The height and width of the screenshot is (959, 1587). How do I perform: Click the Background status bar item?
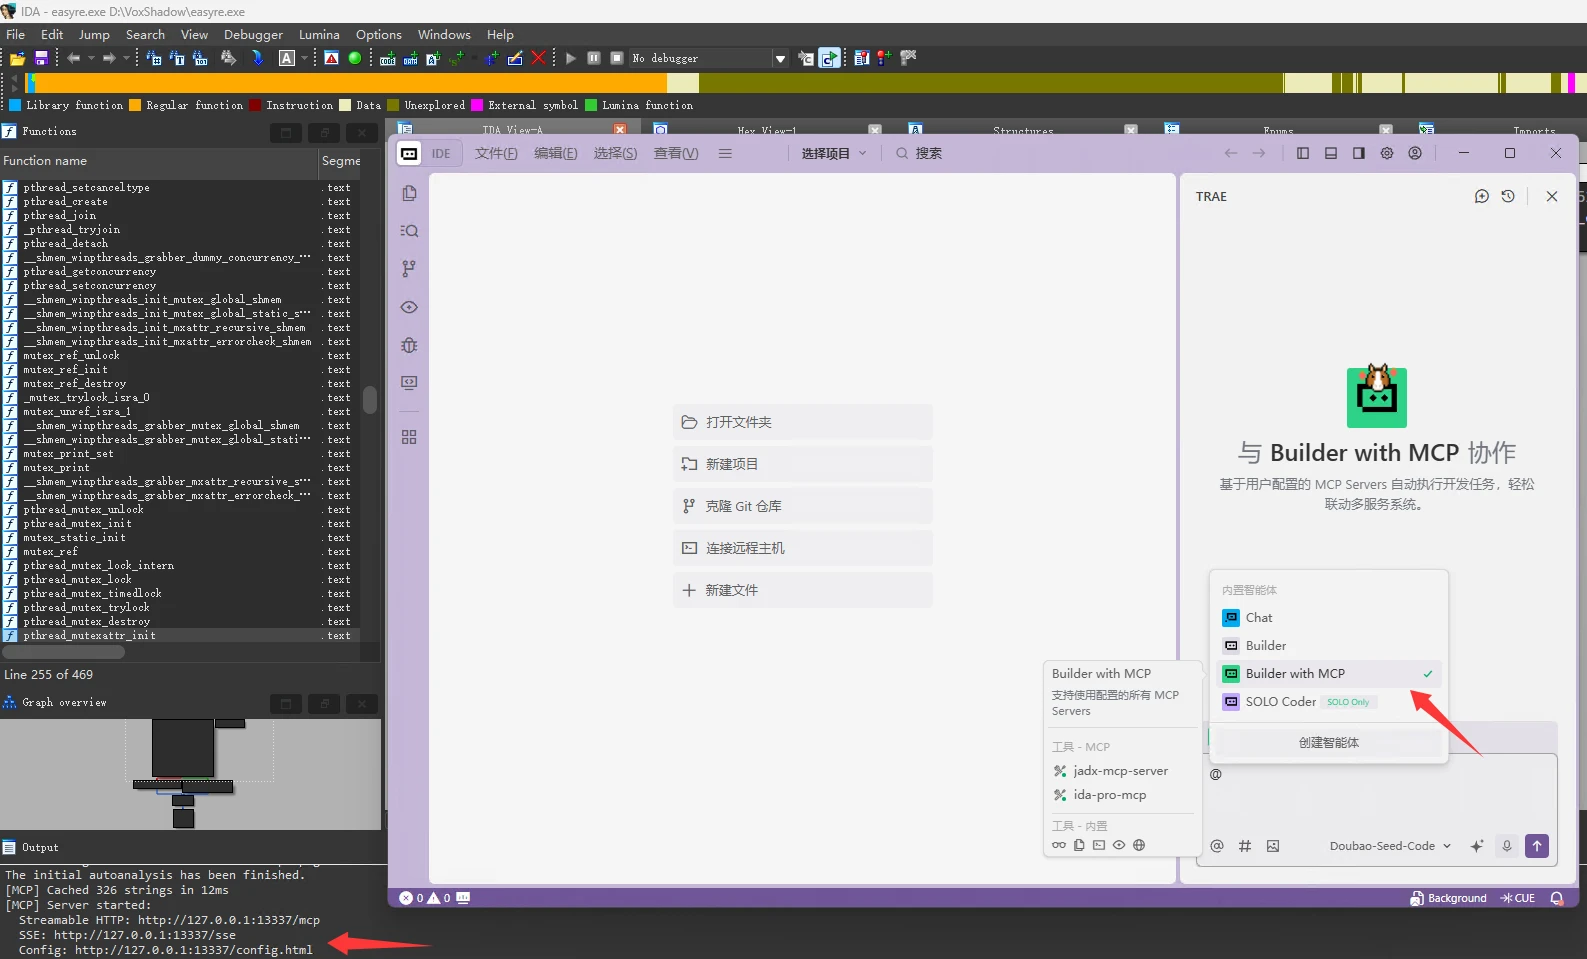point(1449,898)
